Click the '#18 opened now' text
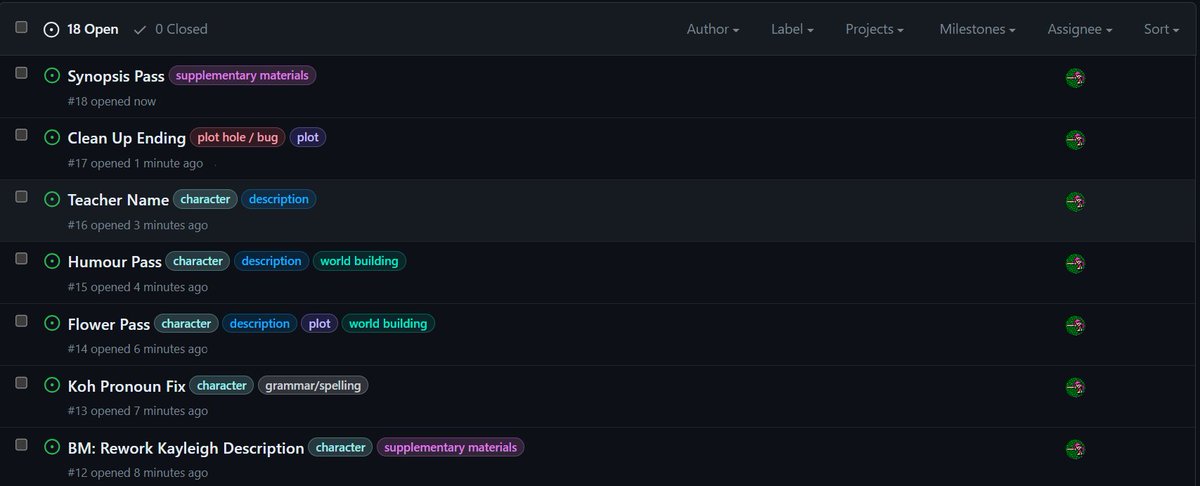 112,101
